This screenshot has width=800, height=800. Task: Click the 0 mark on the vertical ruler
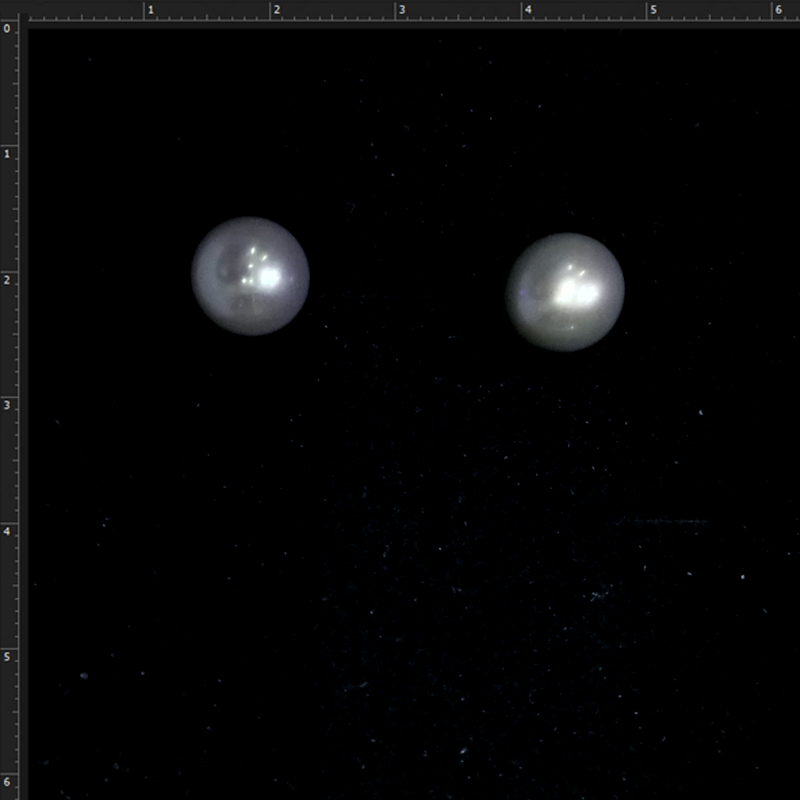pyautogui.click(x=7, y=29)
